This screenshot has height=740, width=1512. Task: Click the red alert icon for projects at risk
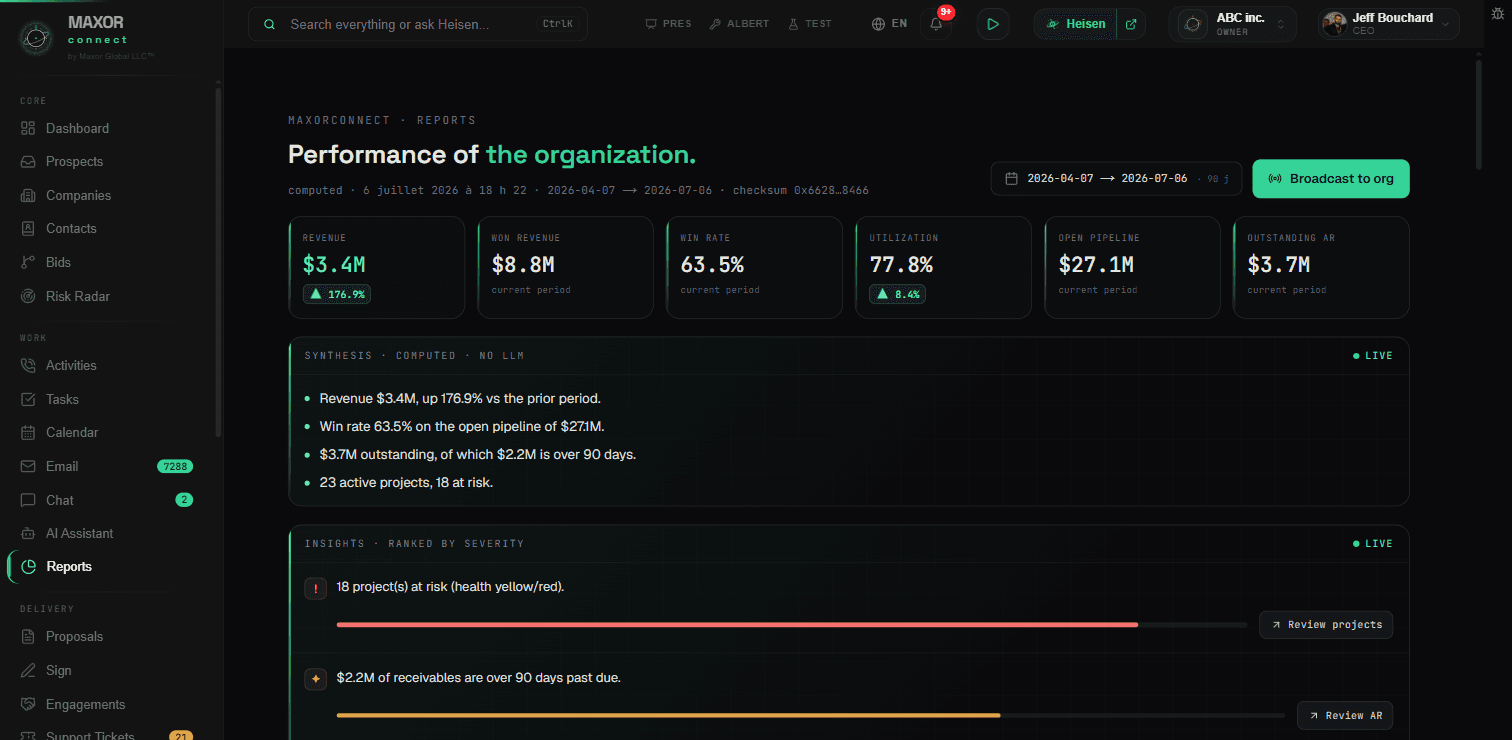pyautogui.click(x=316, y=589)
